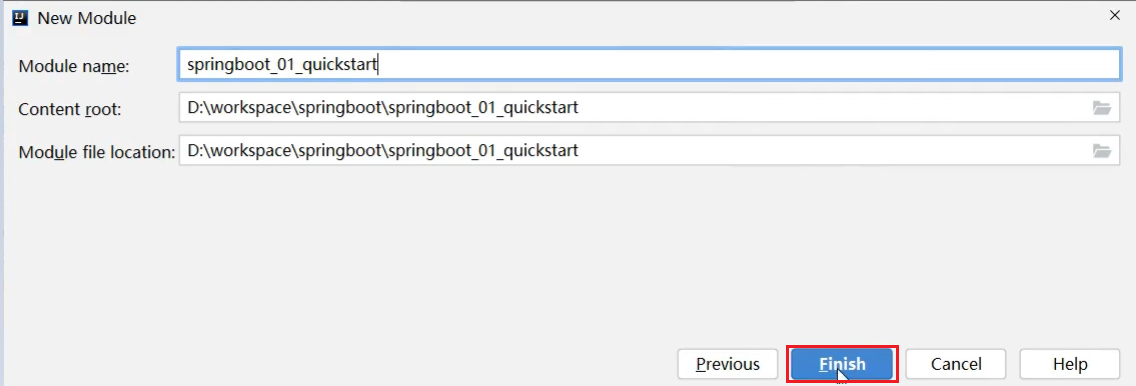Screen dimensions: 1136x386
Task: Click the 'Module name:' label
Action: click(x=74, y=66)
